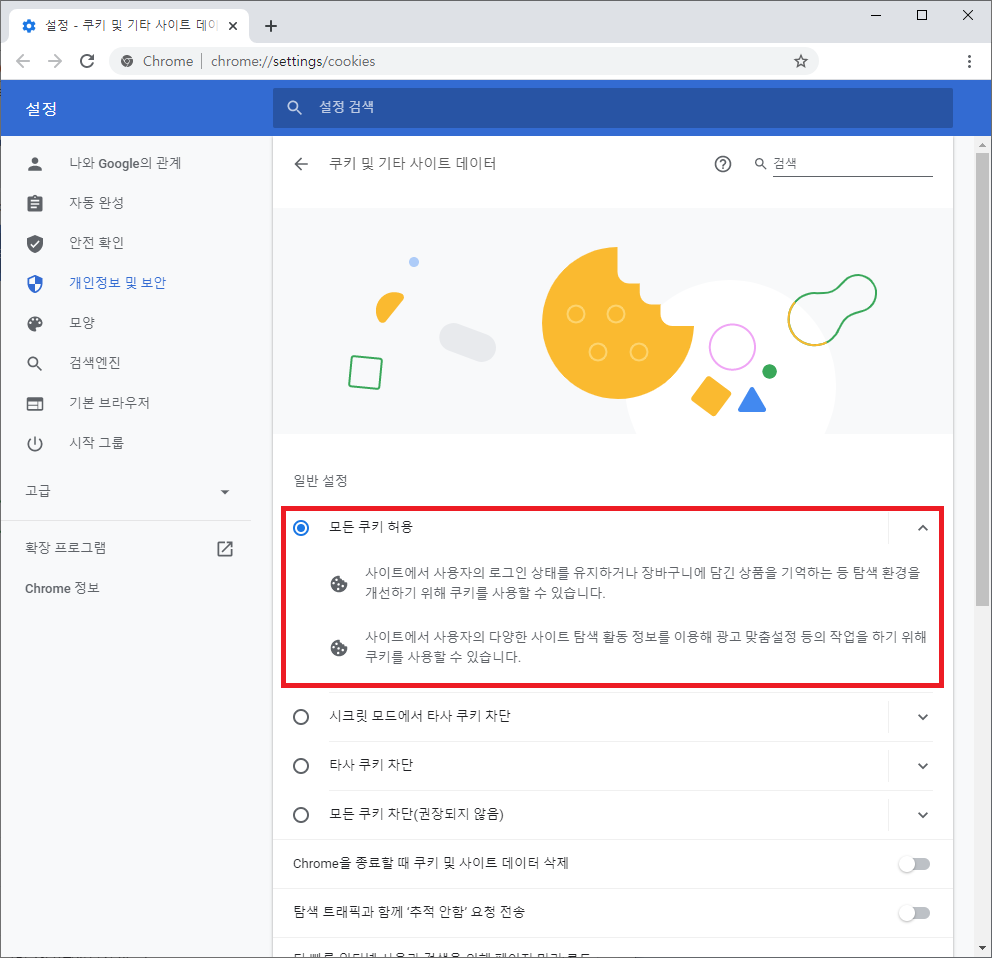The height and width of the screenshot is (958, 992).
Task: Expand 시크릿 모드에서 타사 쿠키 차단 chevron
Action: click(x=923, y=717)
